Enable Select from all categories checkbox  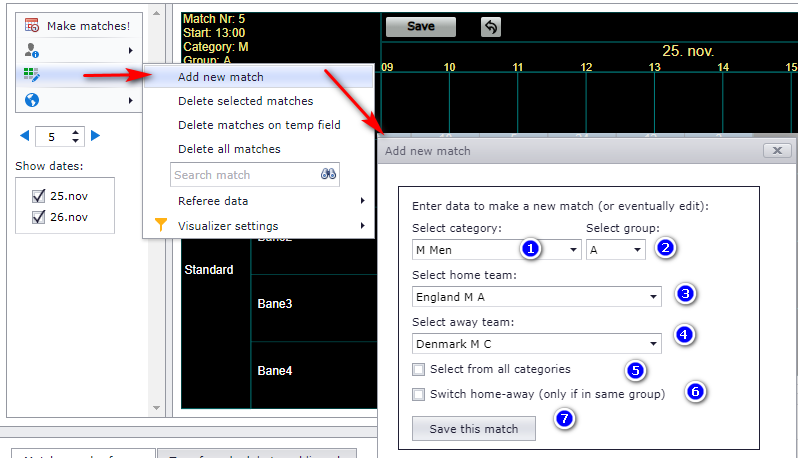tap(418, 369)
